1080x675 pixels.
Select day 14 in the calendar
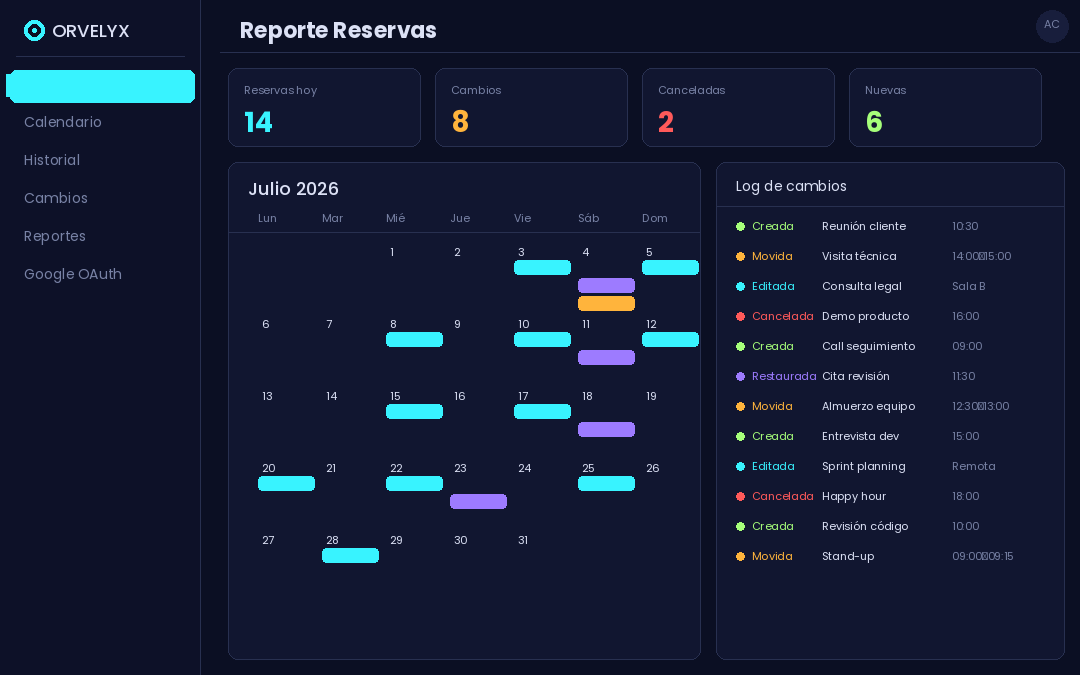(x=331, y=396)
